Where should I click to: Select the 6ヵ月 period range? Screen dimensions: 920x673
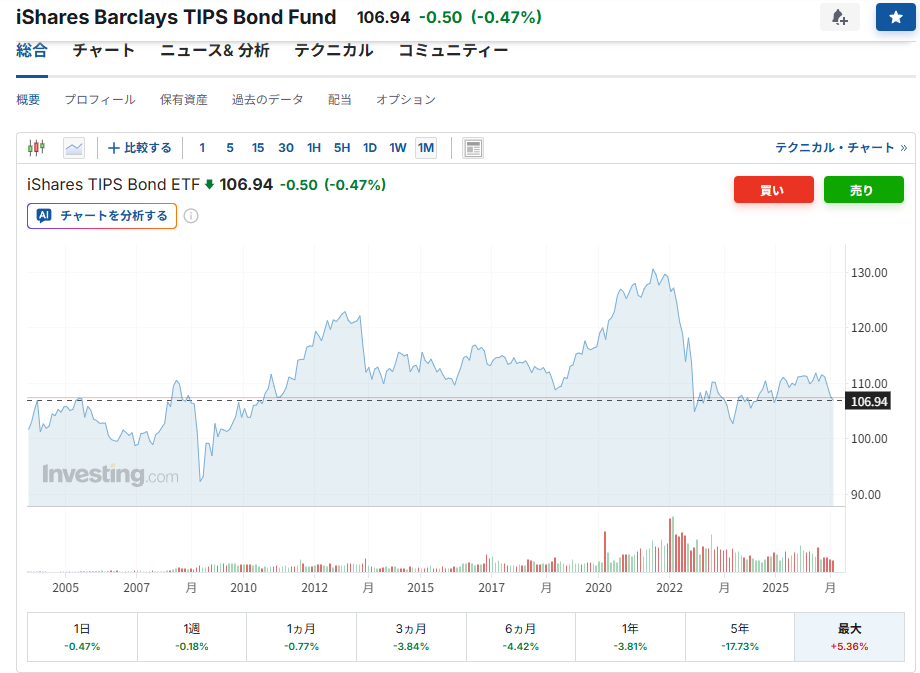pyautogui.click(x=521, y=637)
